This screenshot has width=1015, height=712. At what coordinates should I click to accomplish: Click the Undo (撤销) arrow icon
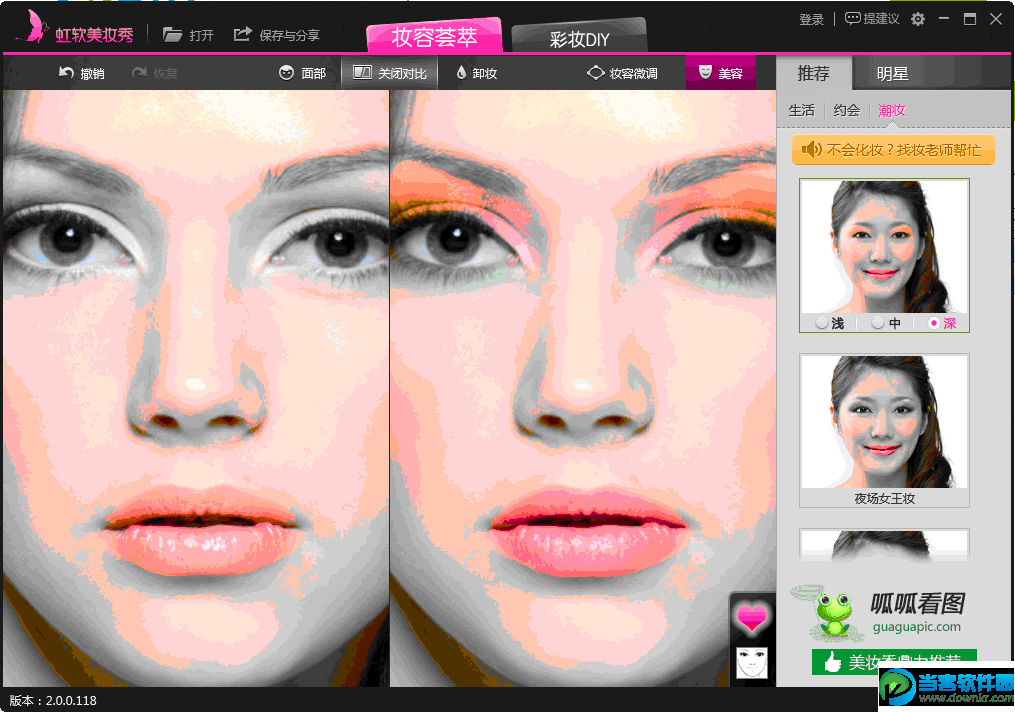[67, 73]
